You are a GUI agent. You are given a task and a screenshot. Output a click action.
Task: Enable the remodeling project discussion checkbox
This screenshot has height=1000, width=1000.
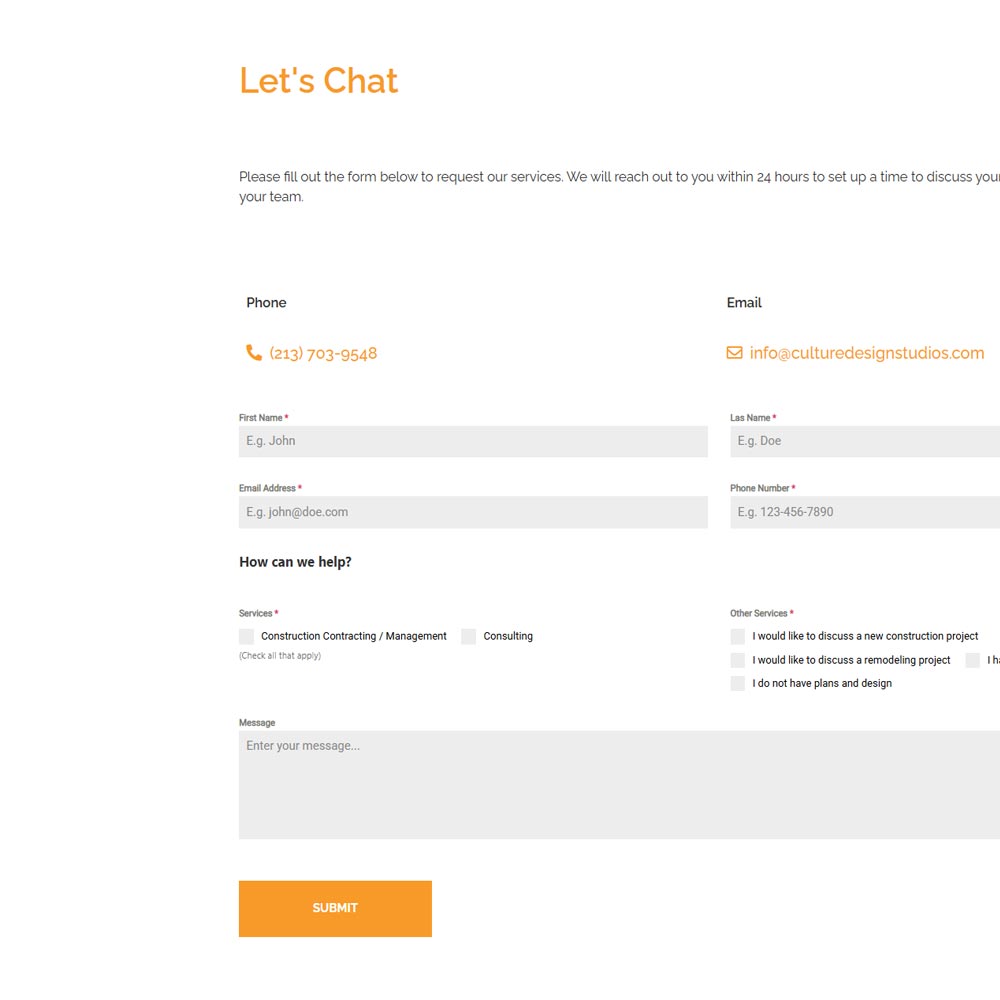point(738,660)
